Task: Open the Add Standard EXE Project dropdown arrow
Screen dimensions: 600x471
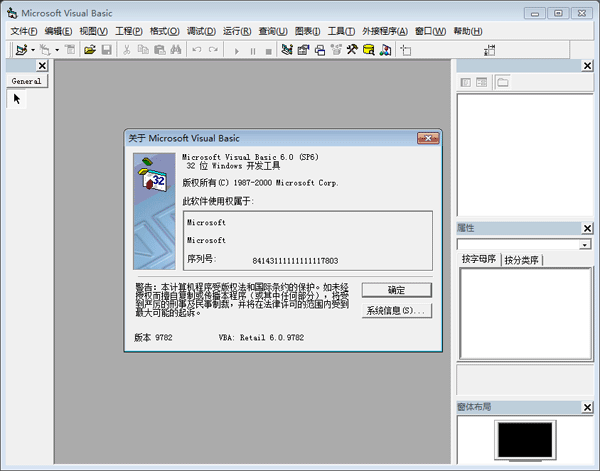Action: [x=33, y=50]
